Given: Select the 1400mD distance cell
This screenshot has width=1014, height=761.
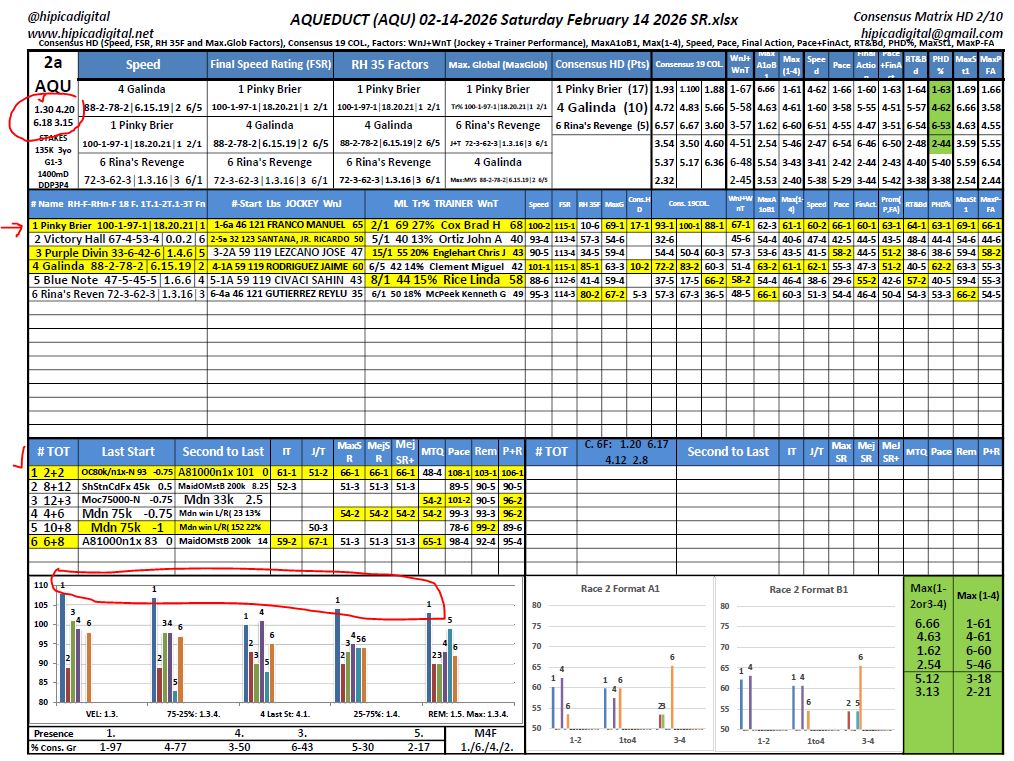Looking at the screenshot, I should (x=52, y=173).
